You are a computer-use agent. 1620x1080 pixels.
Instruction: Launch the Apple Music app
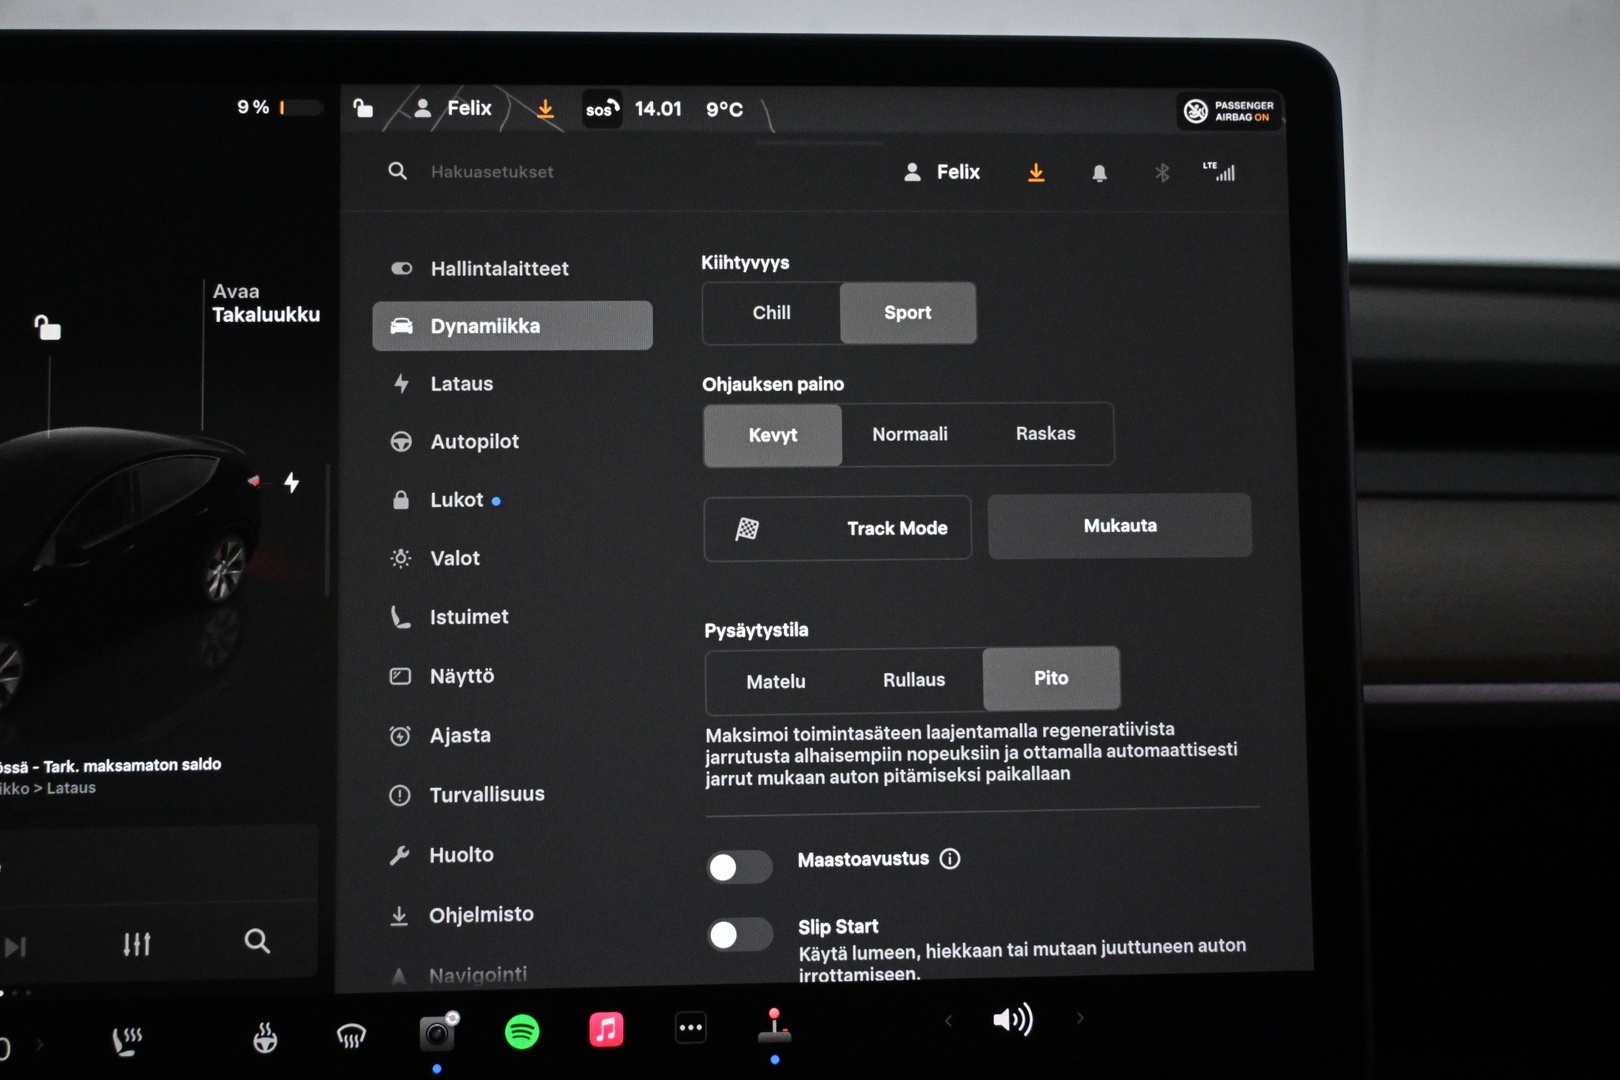pos(606,1029)
